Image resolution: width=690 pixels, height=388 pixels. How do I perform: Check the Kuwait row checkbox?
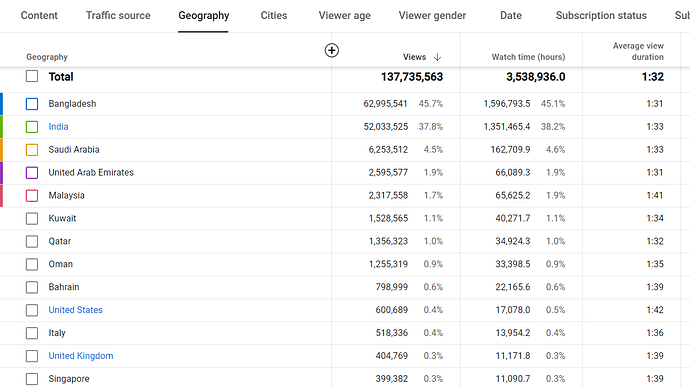32,218
